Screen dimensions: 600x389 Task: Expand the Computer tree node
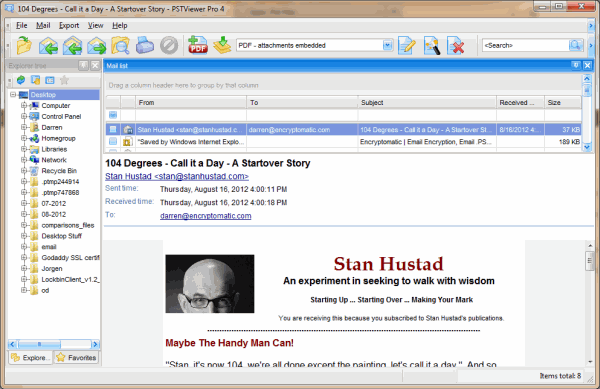click(24, 105)
